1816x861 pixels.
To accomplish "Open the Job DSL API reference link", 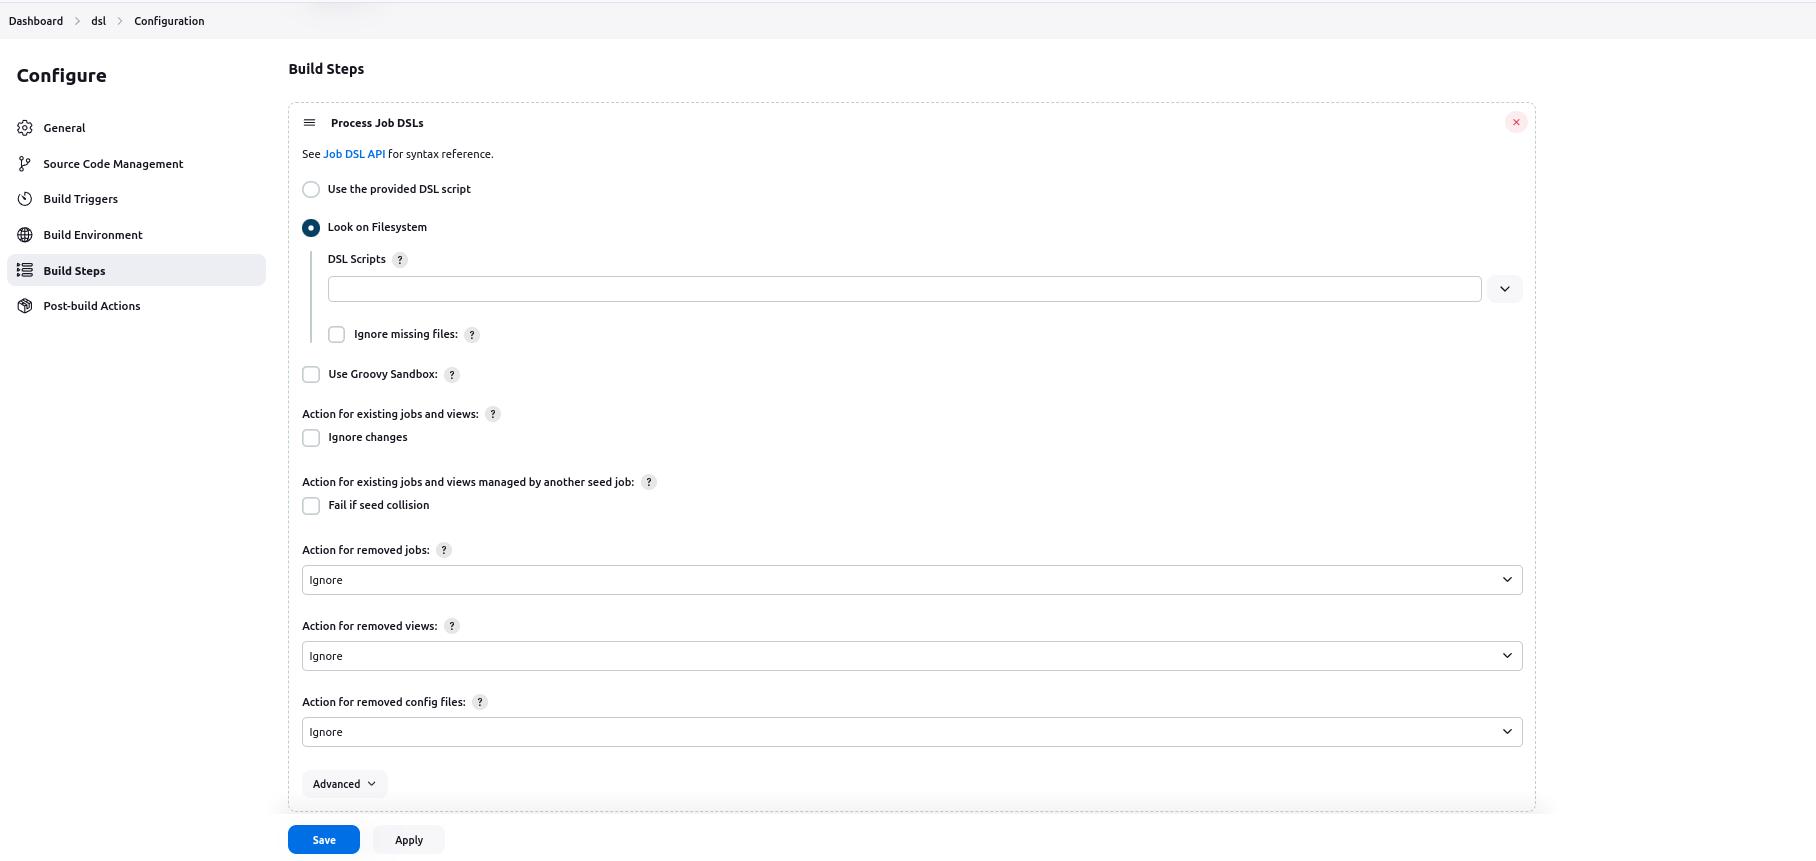I will (x=353, y=154).
